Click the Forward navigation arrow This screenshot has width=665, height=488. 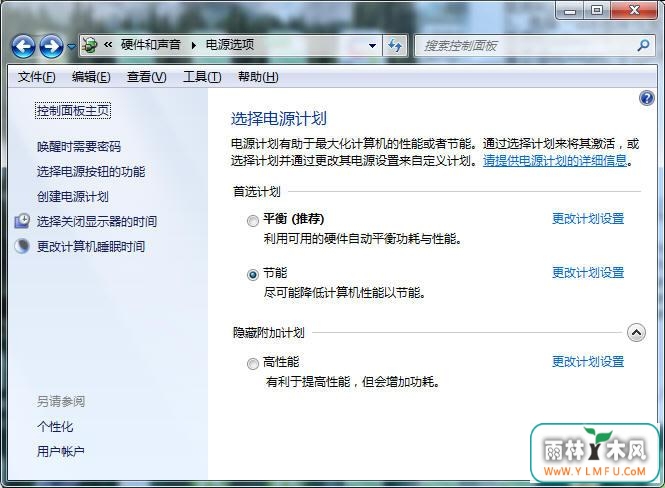tap(51, 46)
